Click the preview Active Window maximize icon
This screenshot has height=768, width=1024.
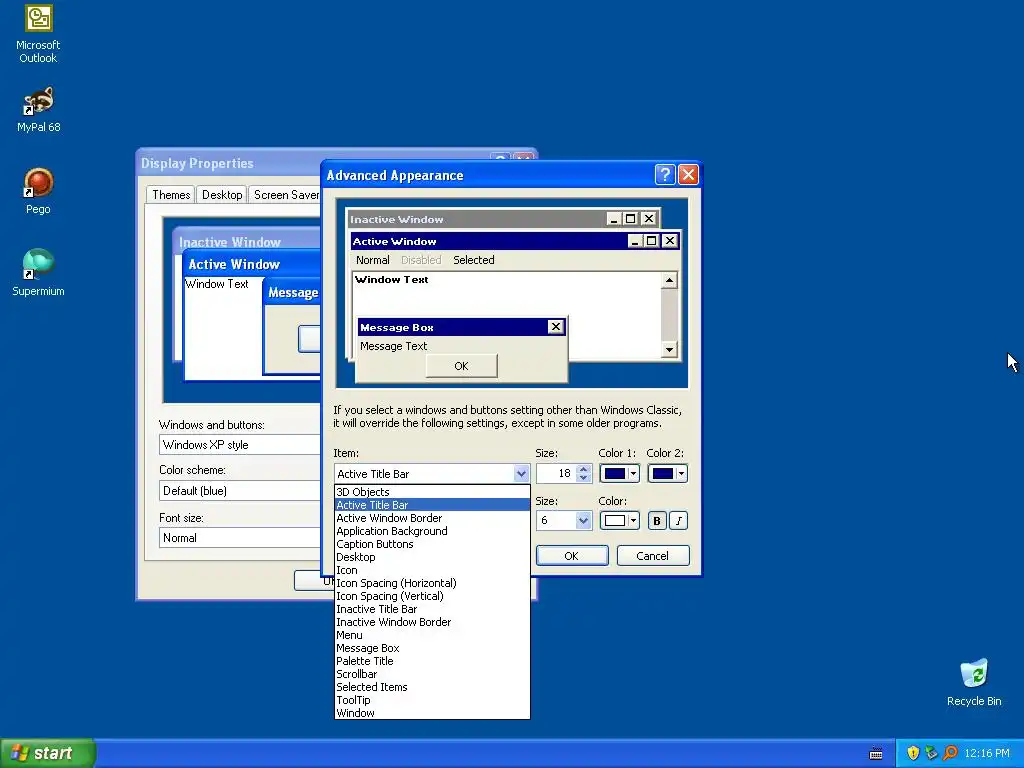point(652,241)
